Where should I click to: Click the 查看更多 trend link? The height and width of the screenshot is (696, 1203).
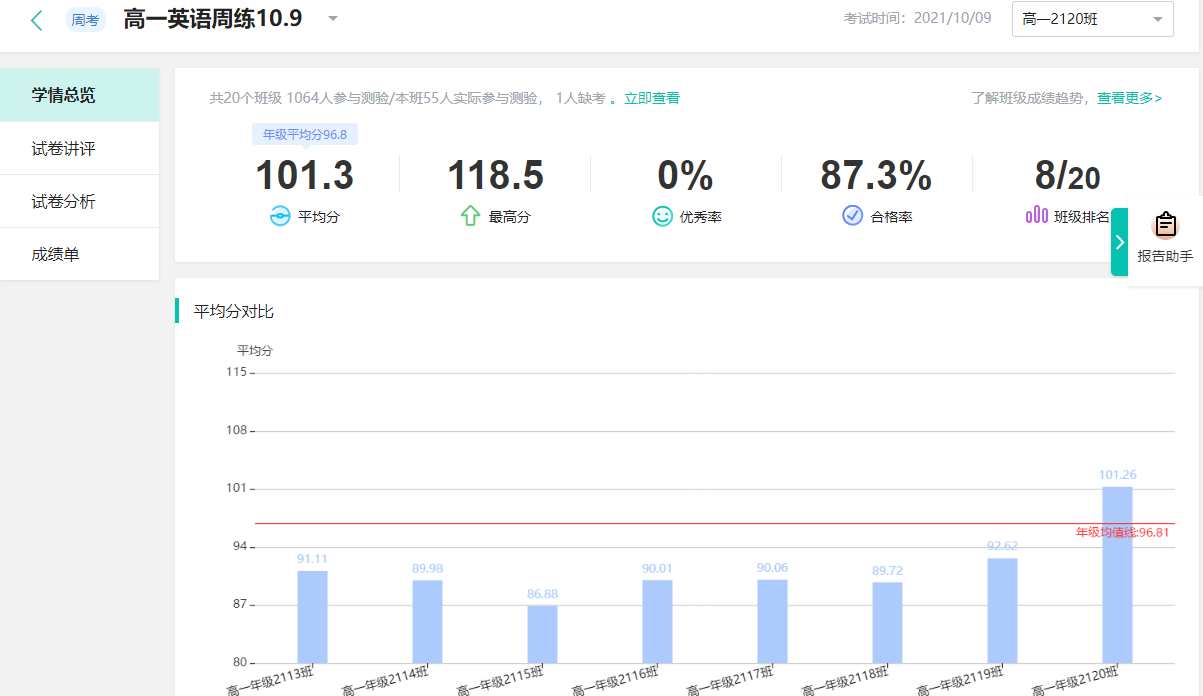pos(1129,98)
